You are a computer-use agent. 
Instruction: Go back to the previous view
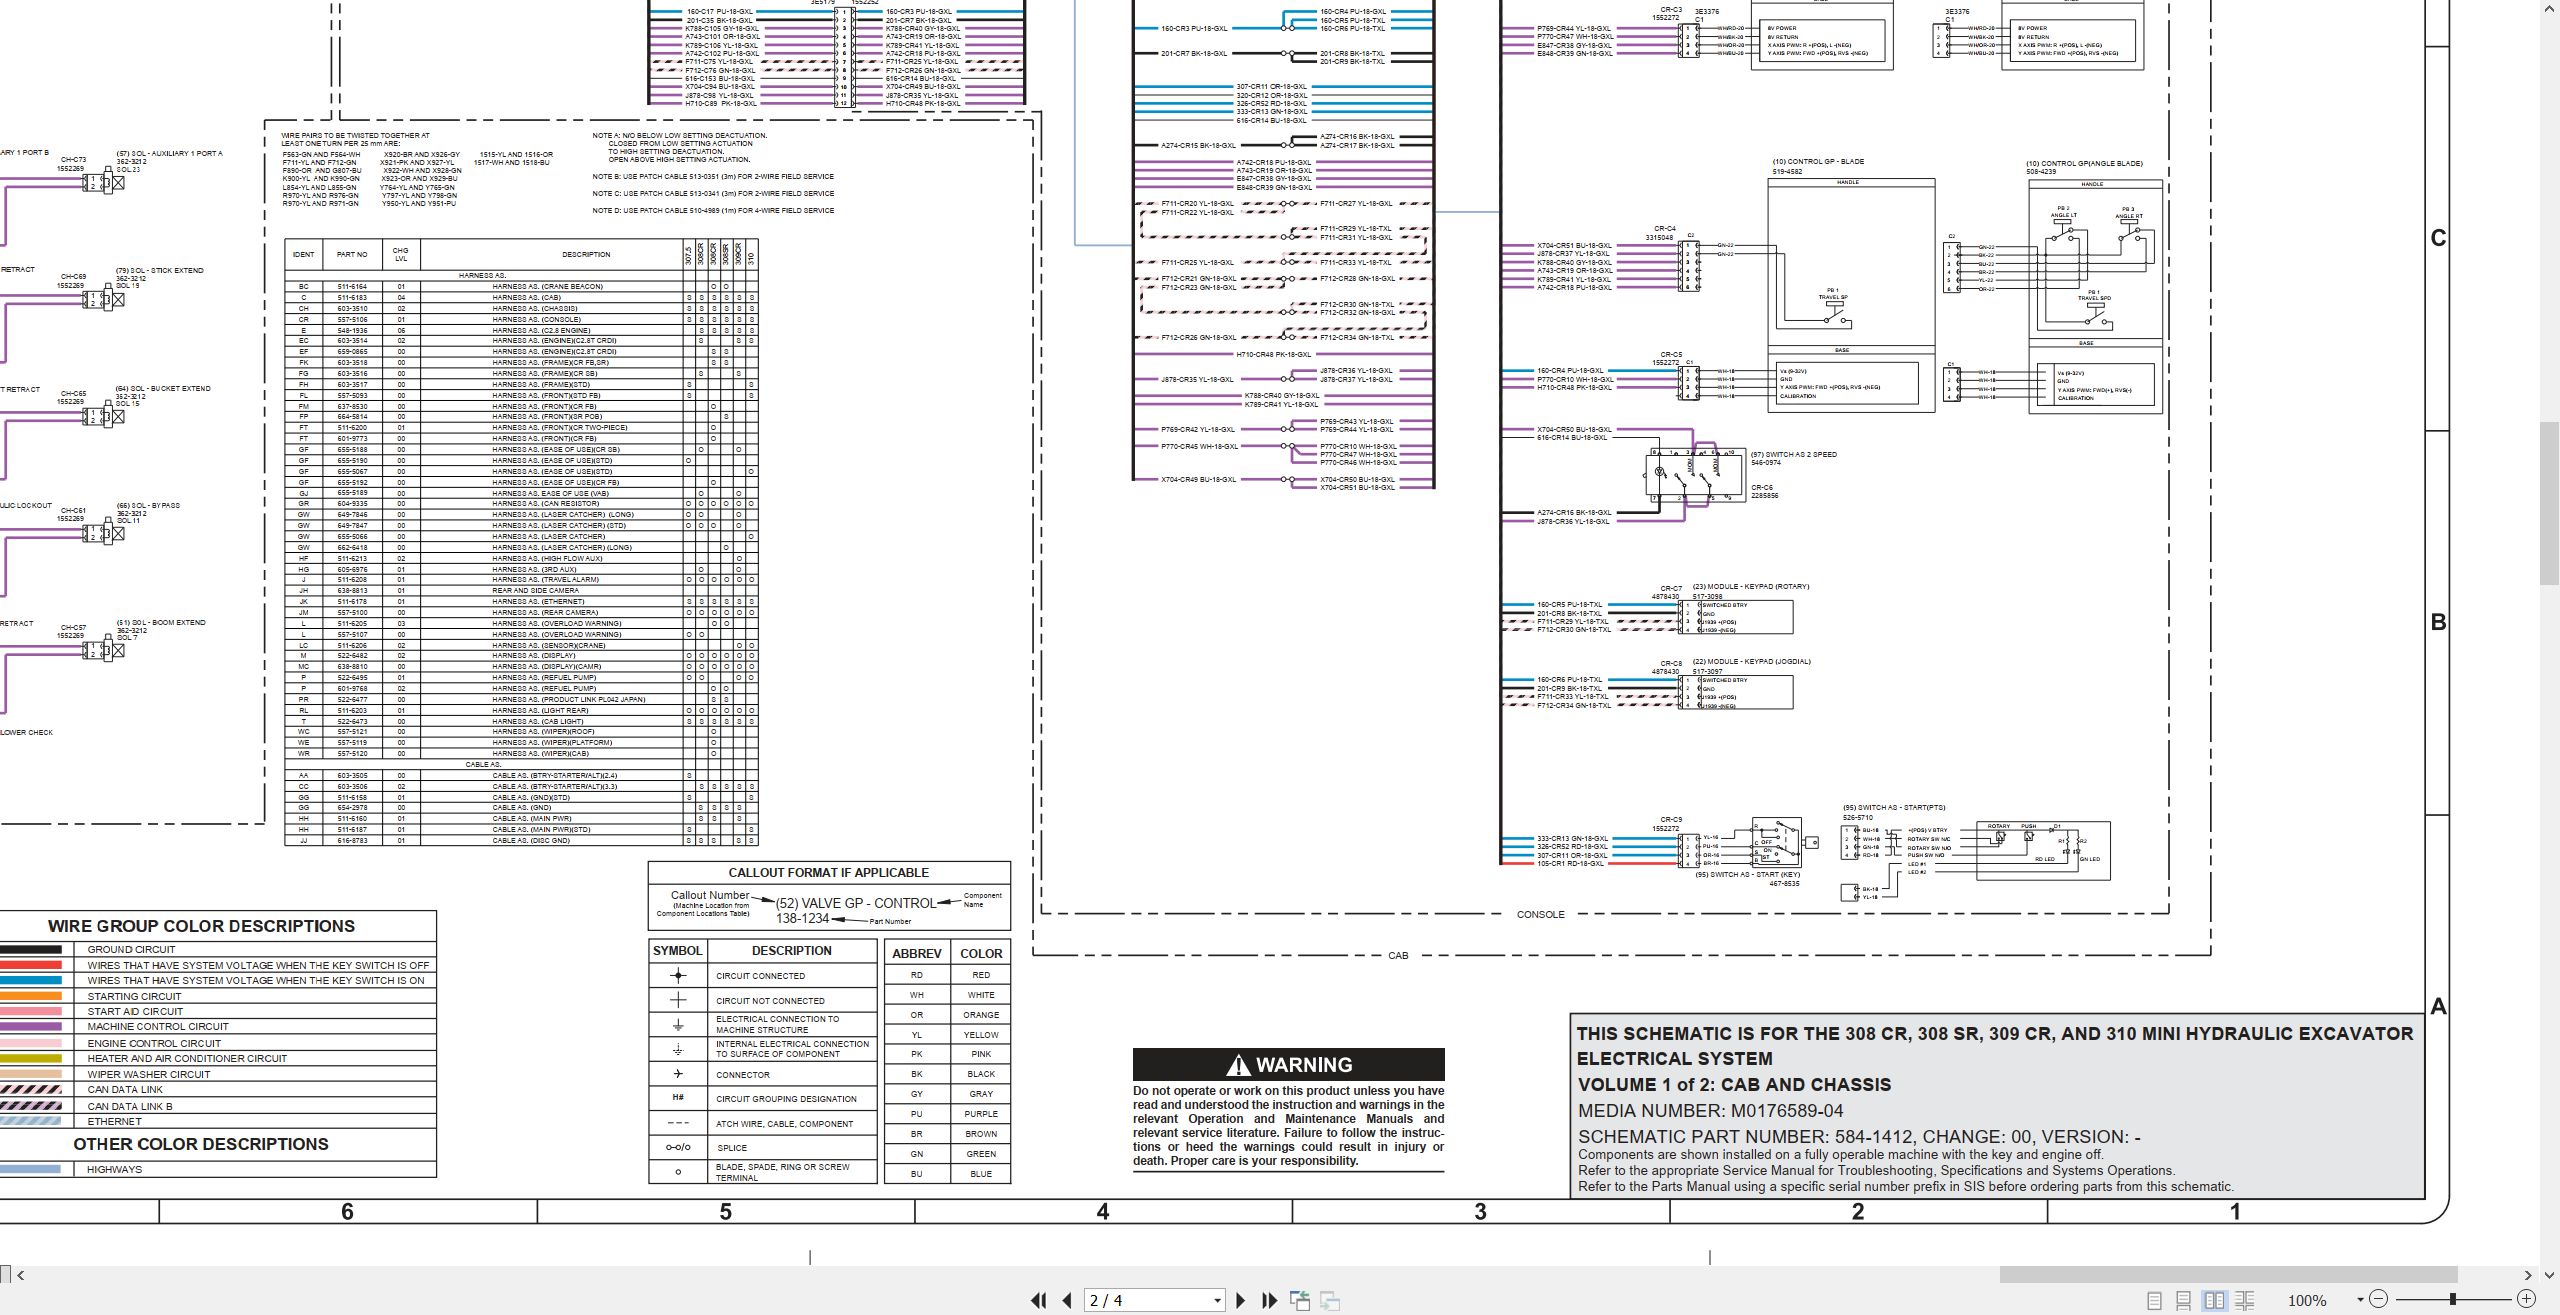(1300, 1300)
